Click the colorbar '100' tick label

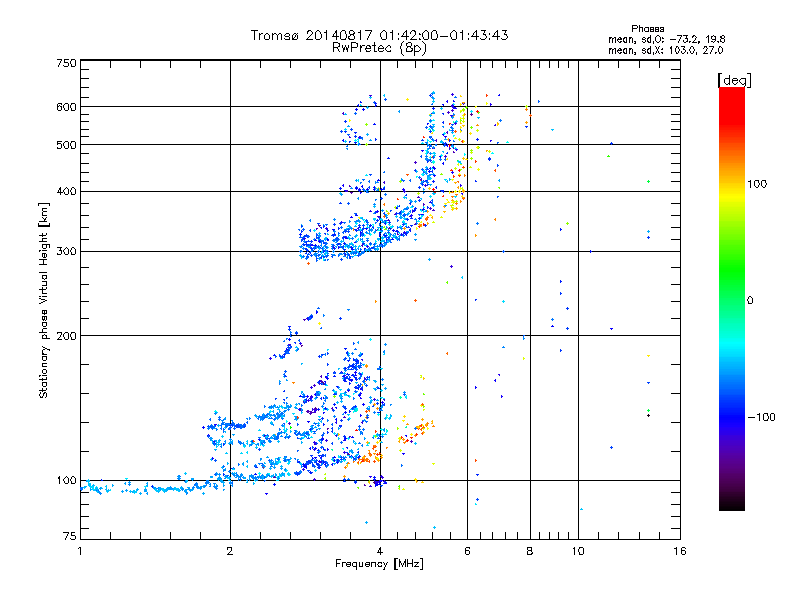coord(757,184)
